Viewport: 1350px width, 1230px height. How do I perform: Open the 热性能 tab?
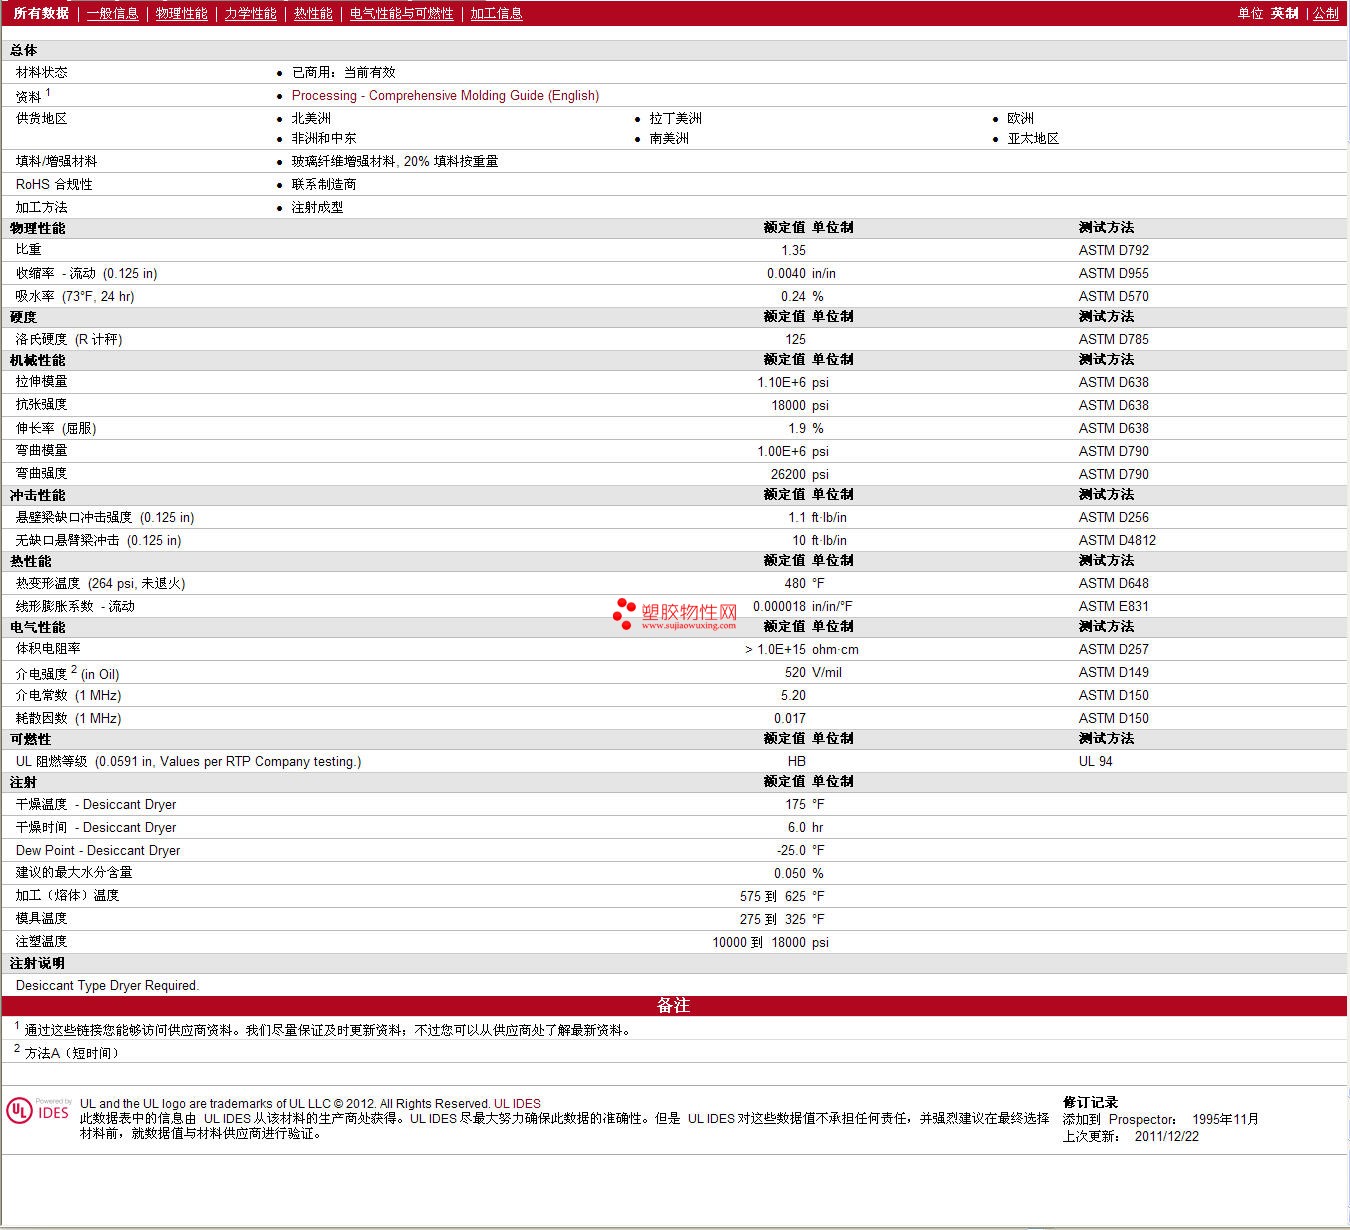coord(313,13)
